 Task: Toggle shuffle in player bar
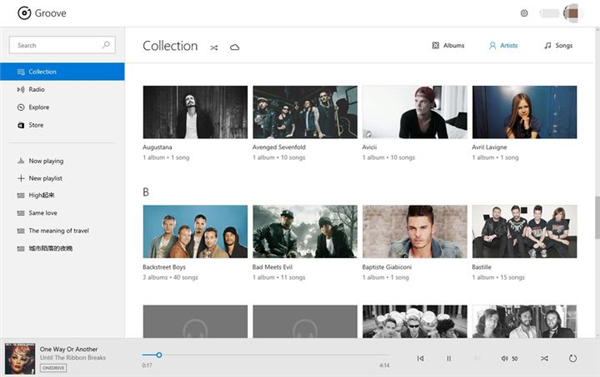click(x=544, y=359)
